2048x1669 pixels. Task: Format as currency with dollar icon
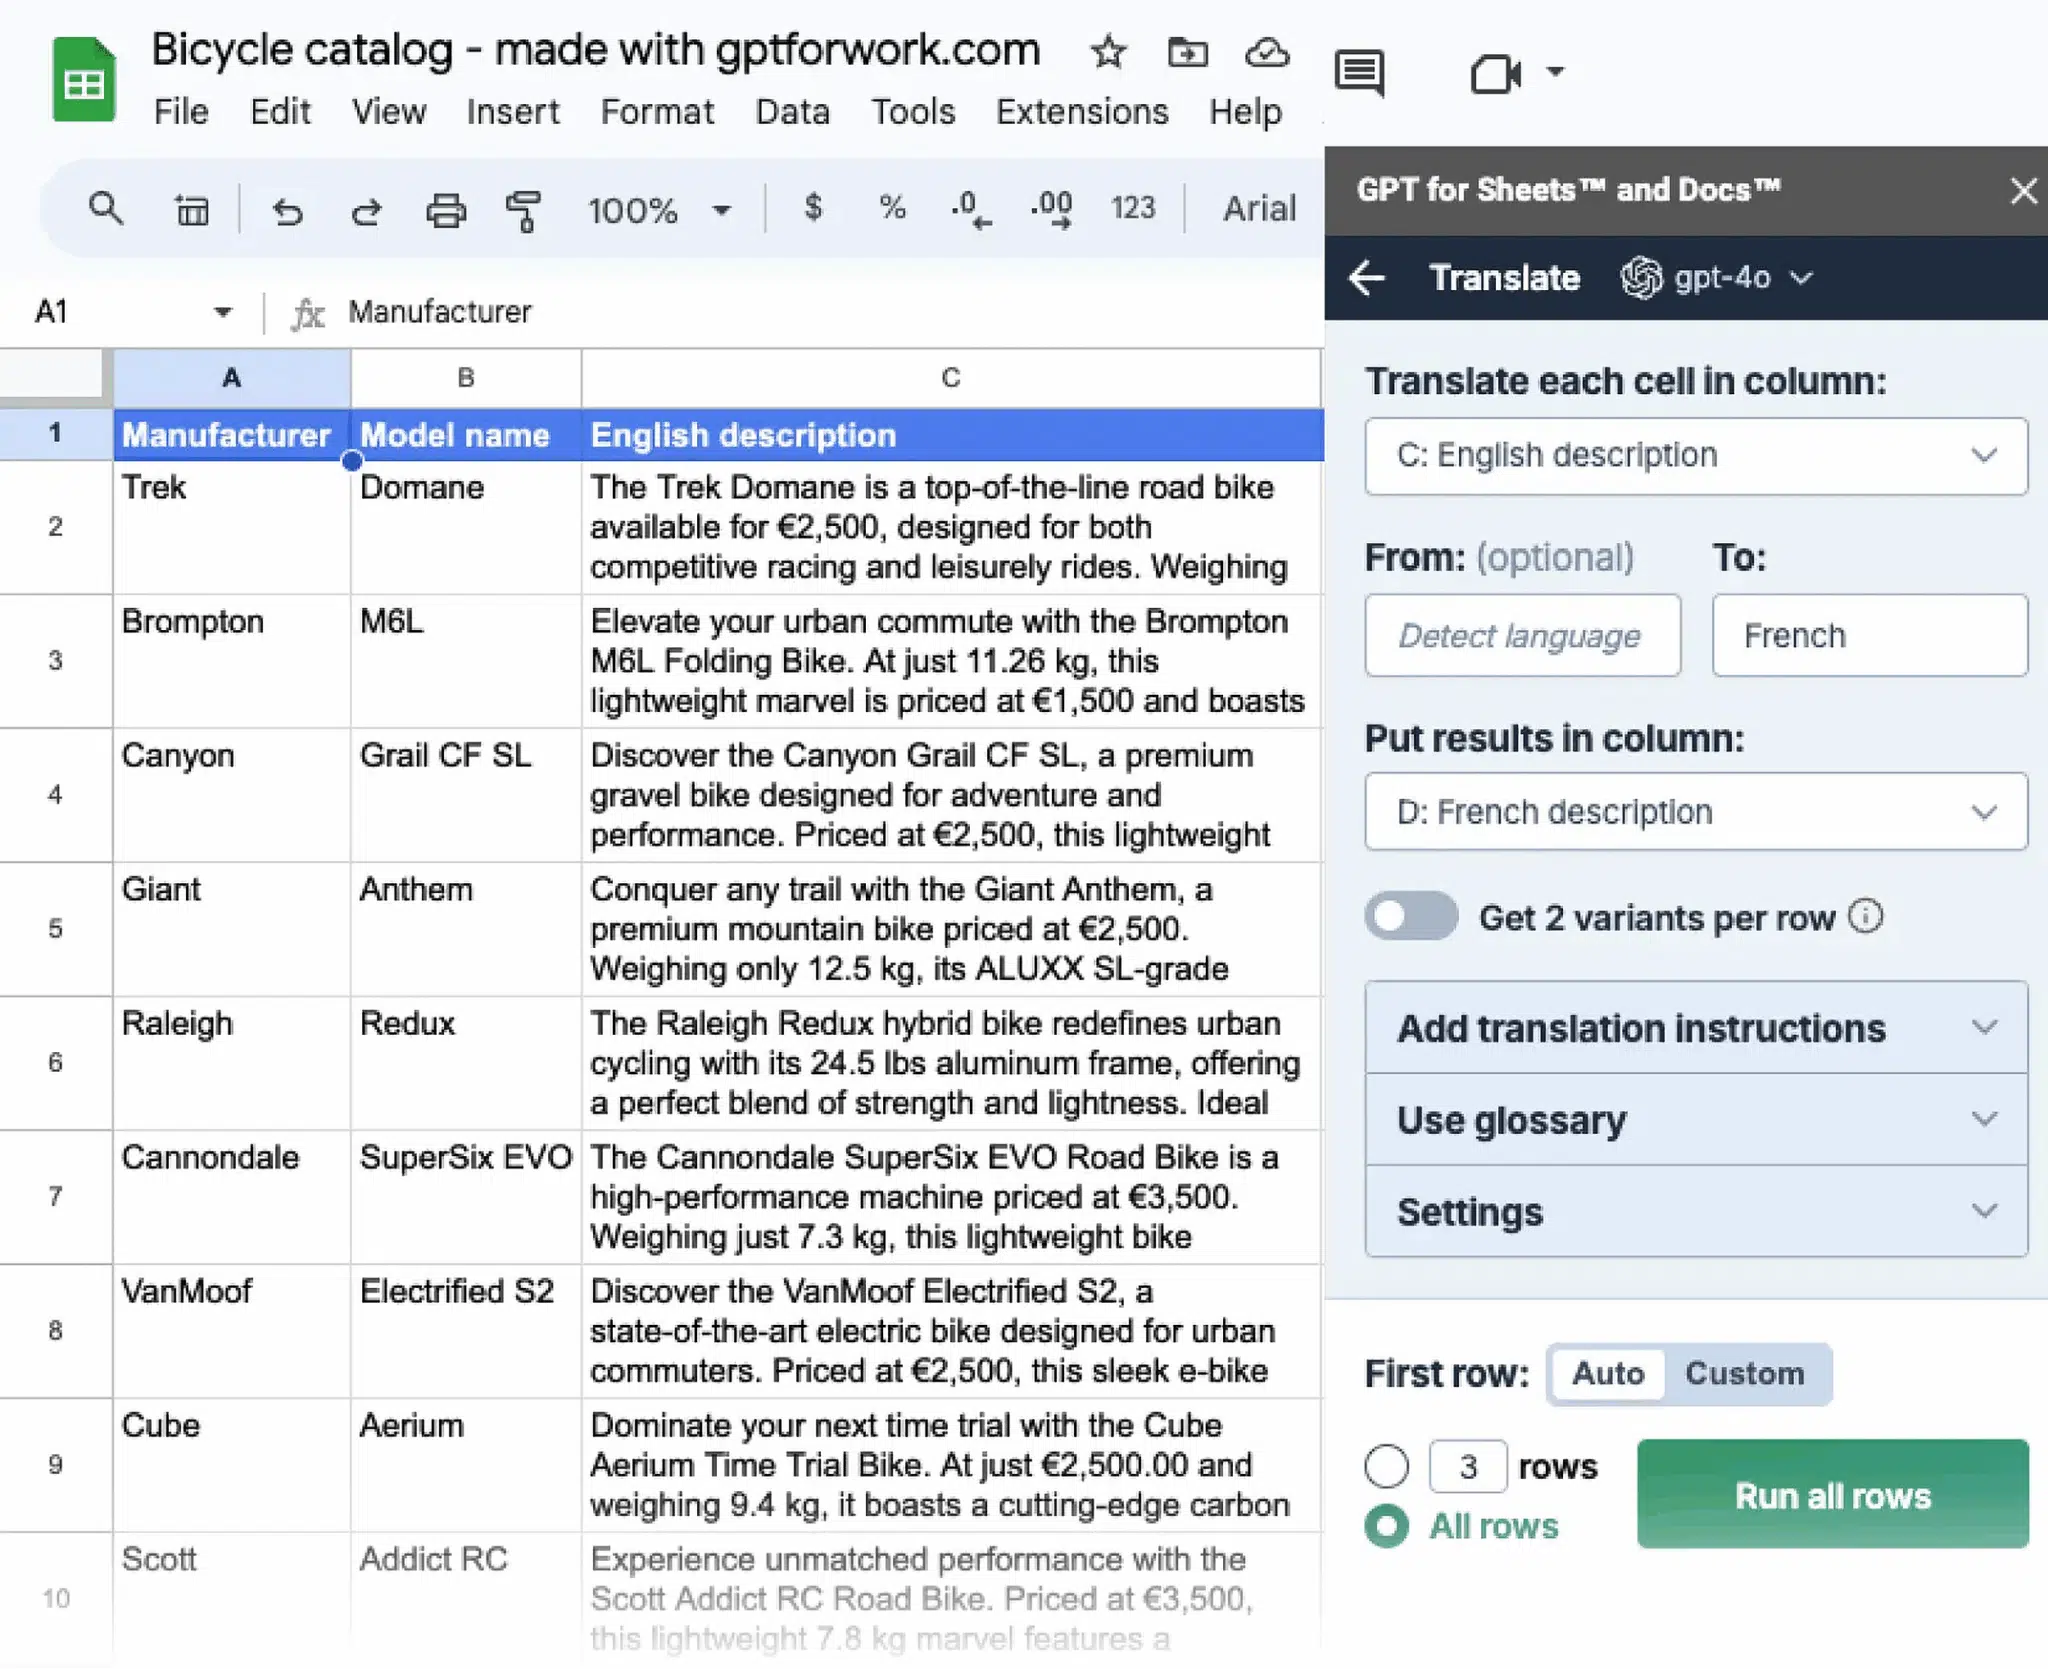click(x=814, y=208)
